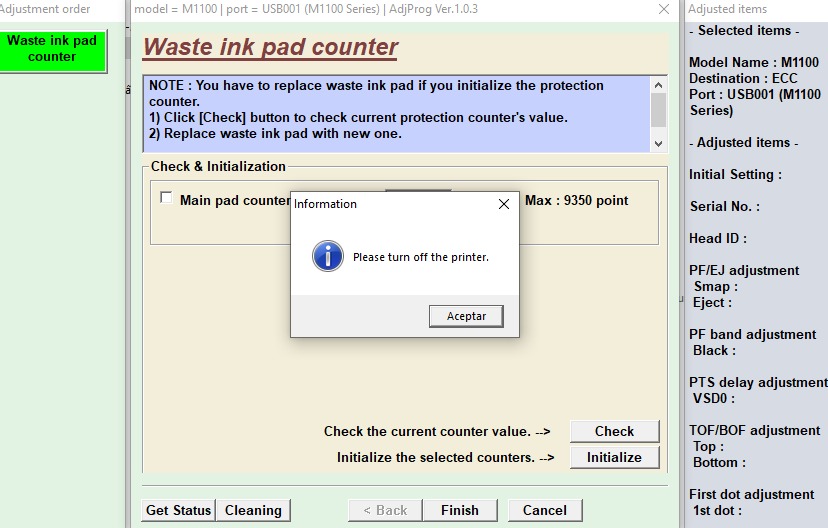
Task: Click the 'Information' dialog title
Action: click(x=325, y=204)
